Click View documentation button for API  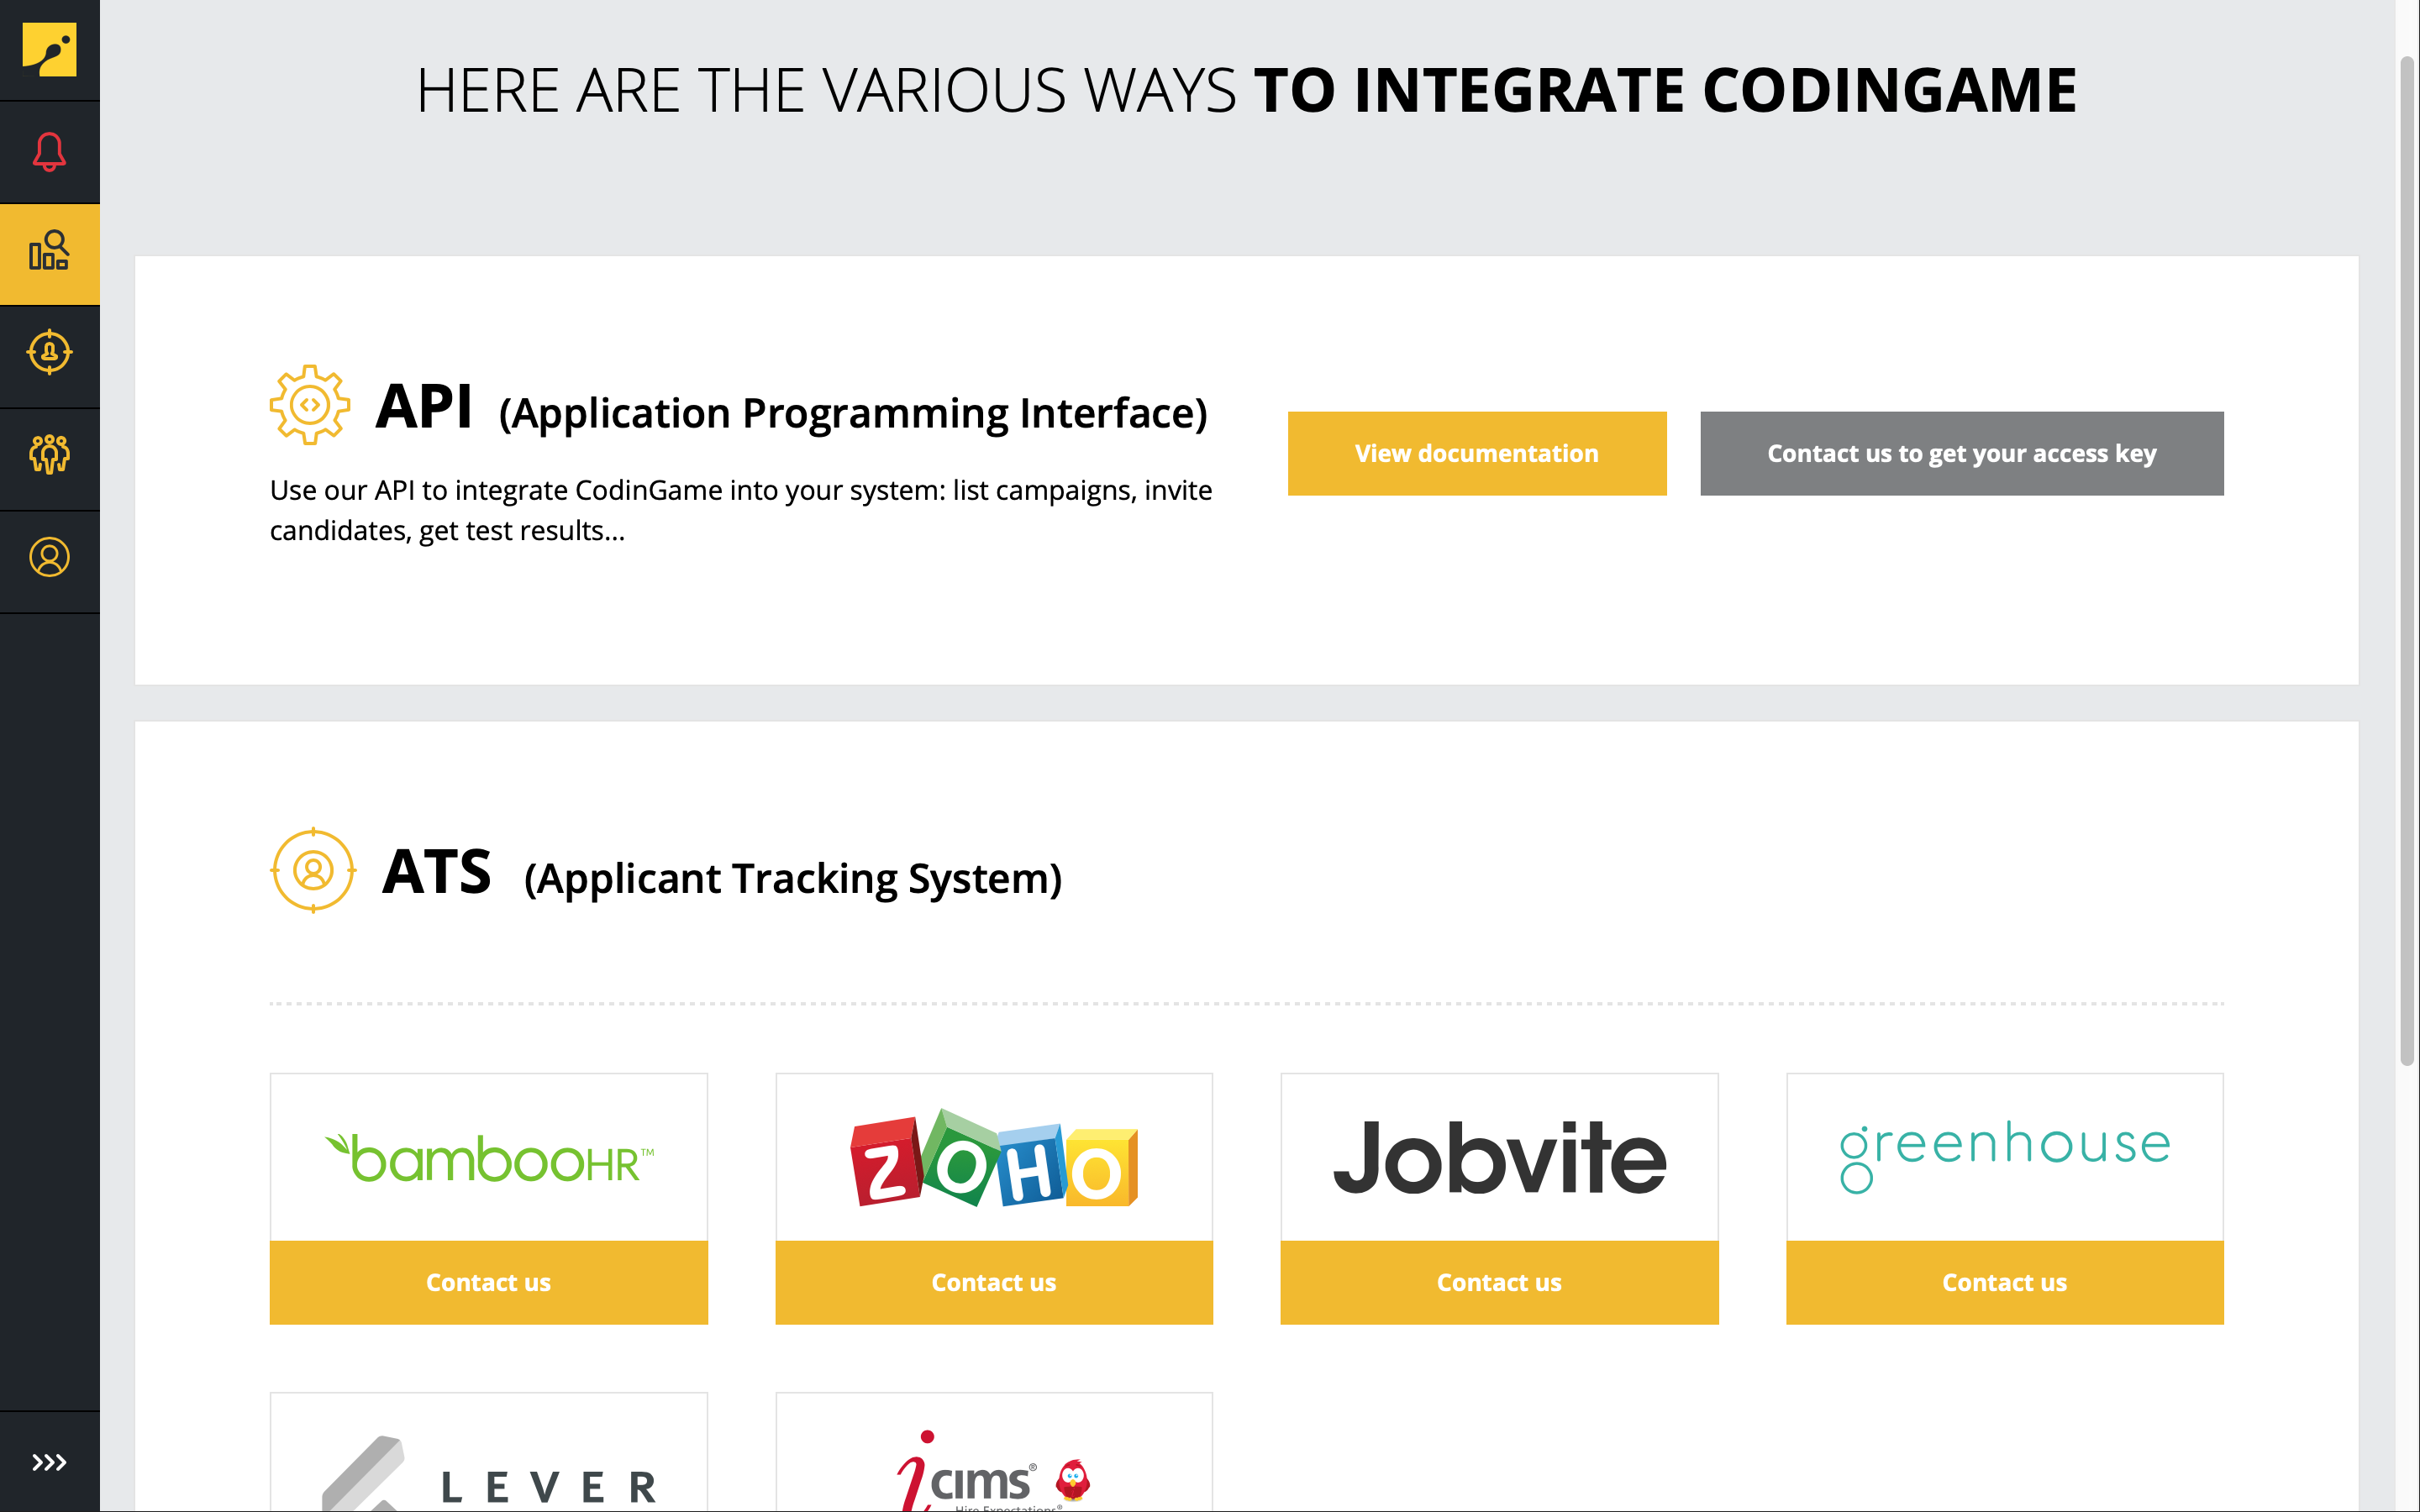coord(1477,453)
